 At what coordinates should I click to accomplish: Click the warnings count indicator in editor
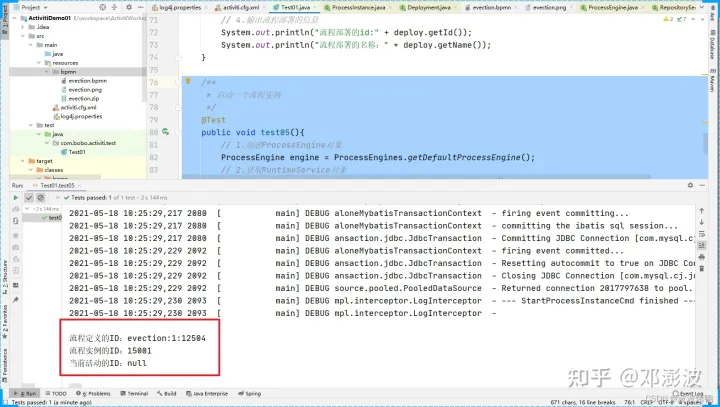(x=669, y=20)
